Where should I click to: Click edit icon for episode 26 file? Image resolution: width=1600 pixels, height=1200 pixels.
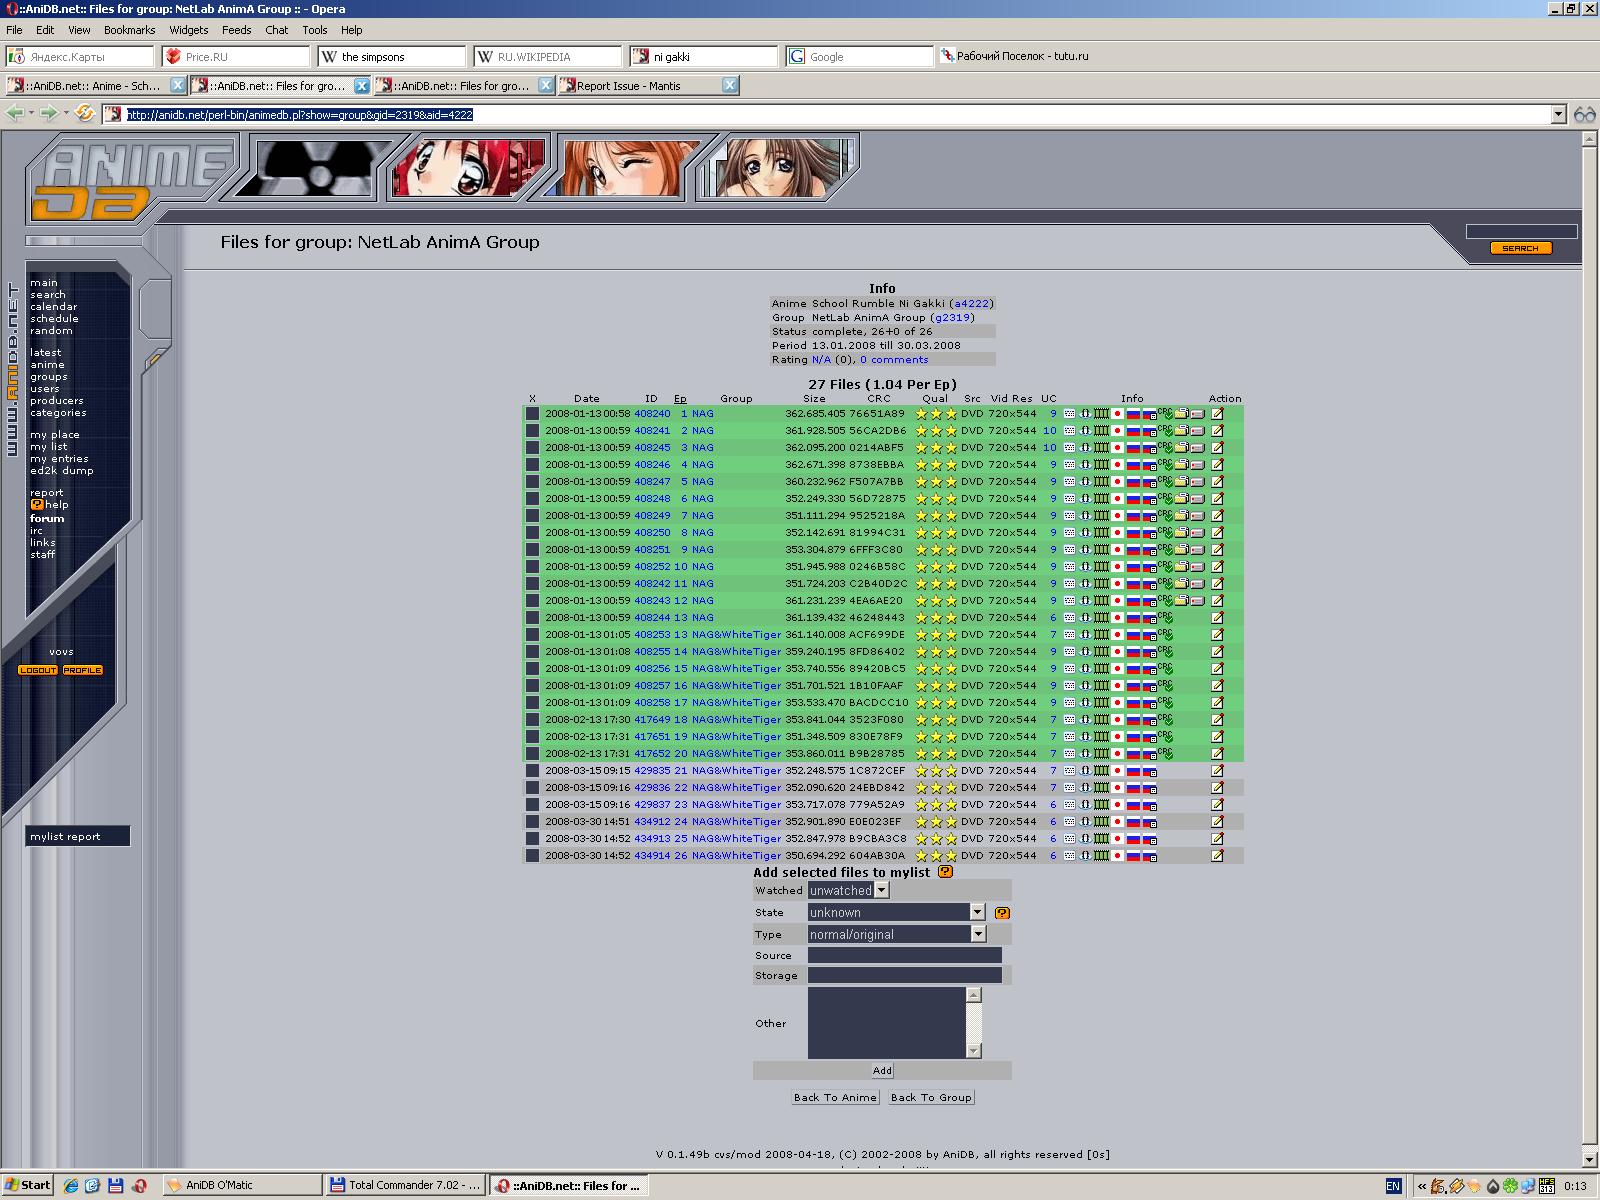(1217, 855)
